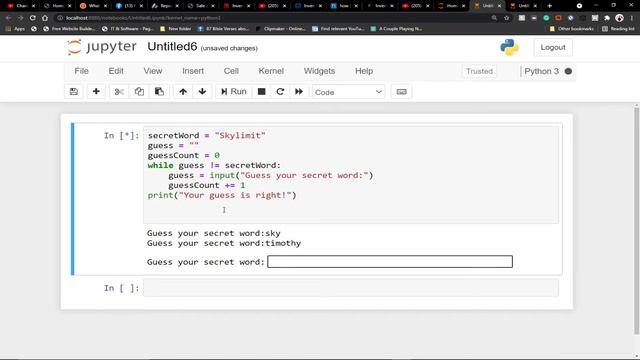Click the In [*] cell prompt
The image size is (640, 360).
121,136
